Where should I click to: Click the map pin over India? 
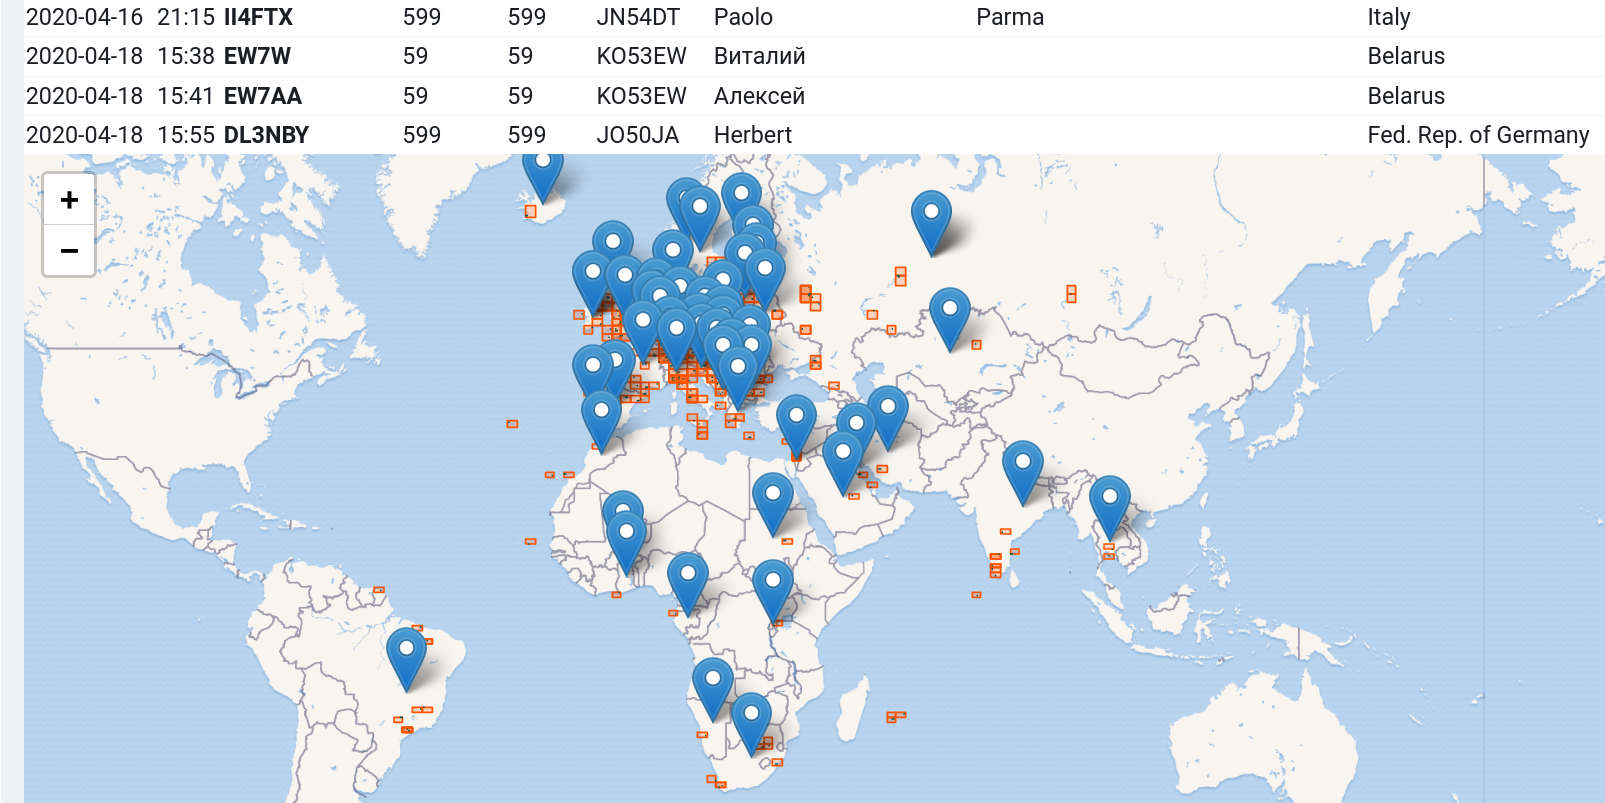click(x=1022, y=468)
